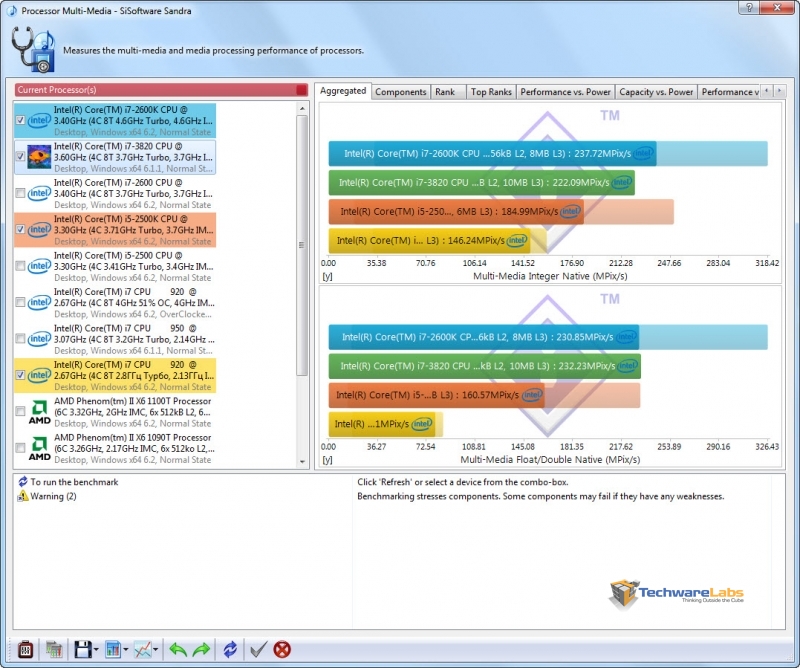800x668 pixels.
Task: Click the Intel logo beside i7-2600K CPU row
Action: pyautogui.click(x=39, y=120)
